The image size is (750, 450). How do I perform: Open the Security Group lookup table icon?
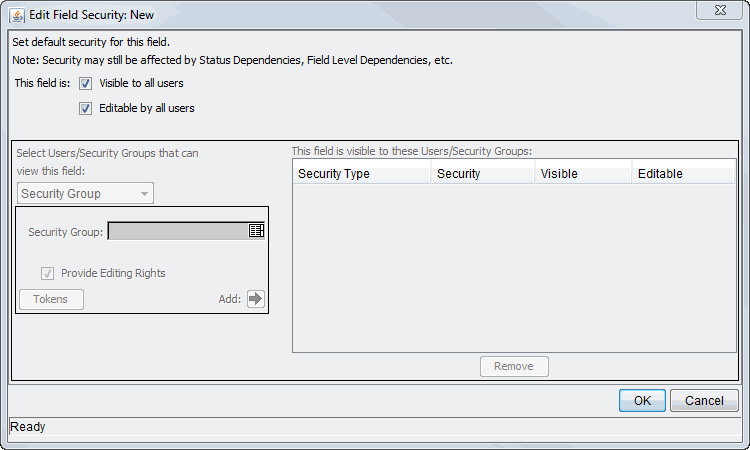point(256,231)
